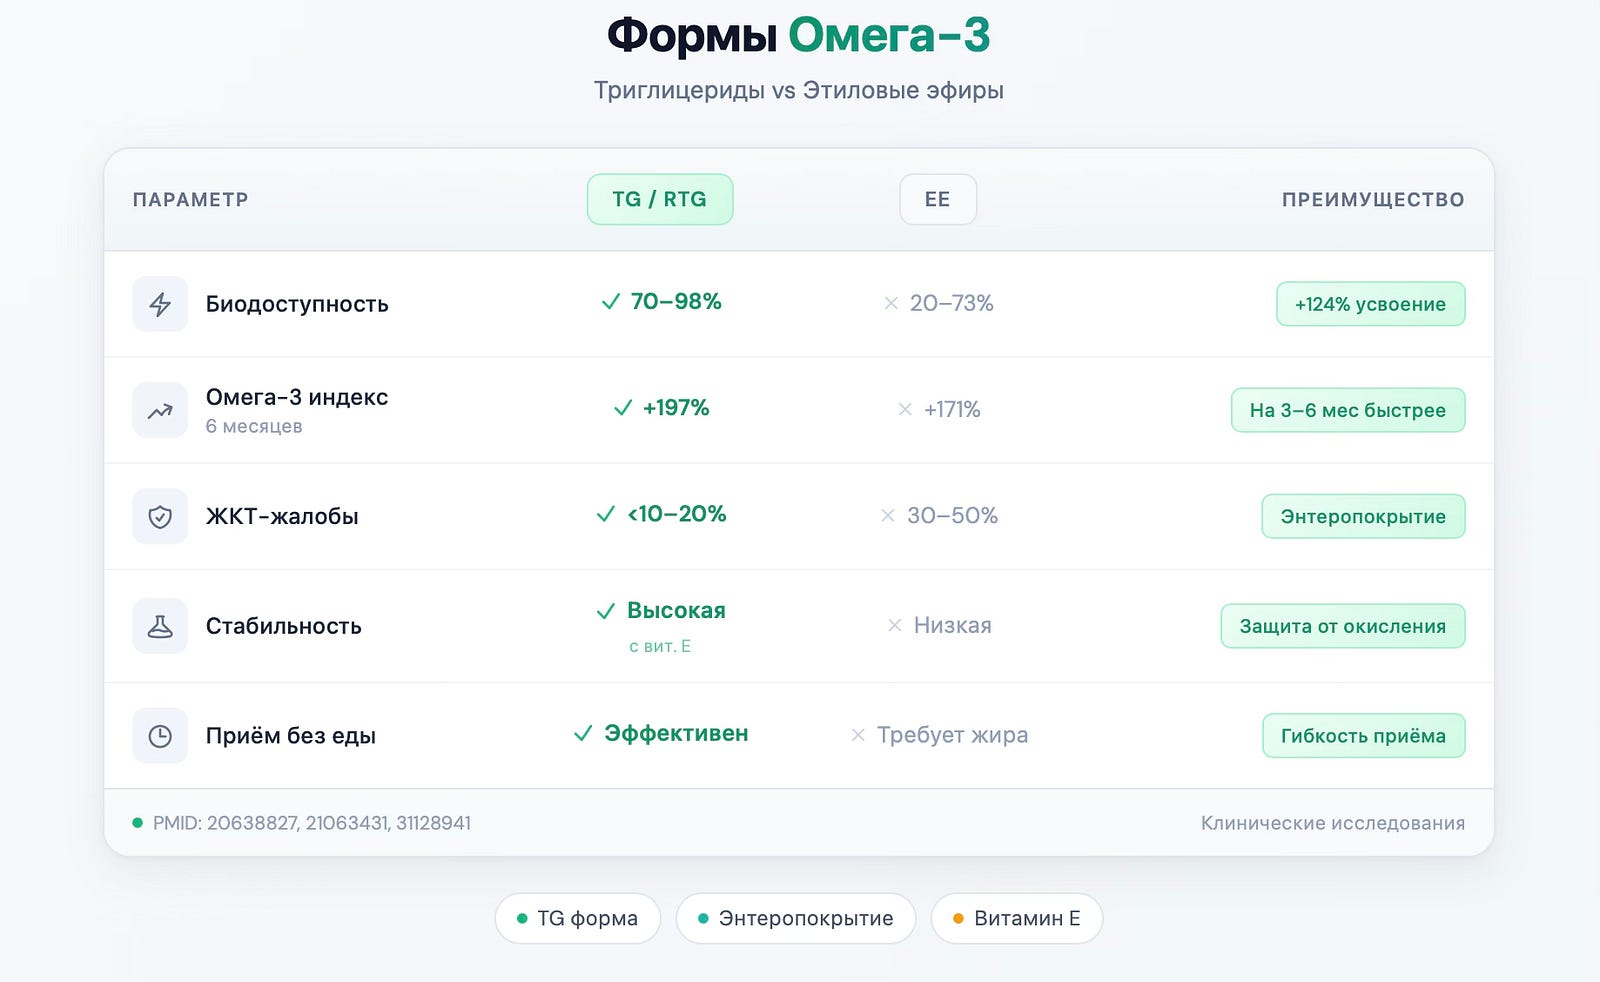Click the TG форма chip below table

578,918
